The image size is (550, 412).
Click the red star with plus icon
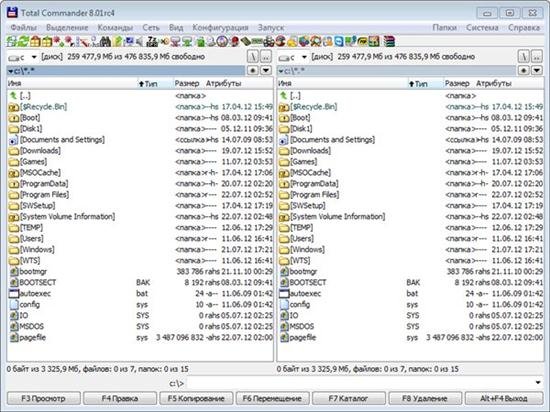tap(59, 41)
